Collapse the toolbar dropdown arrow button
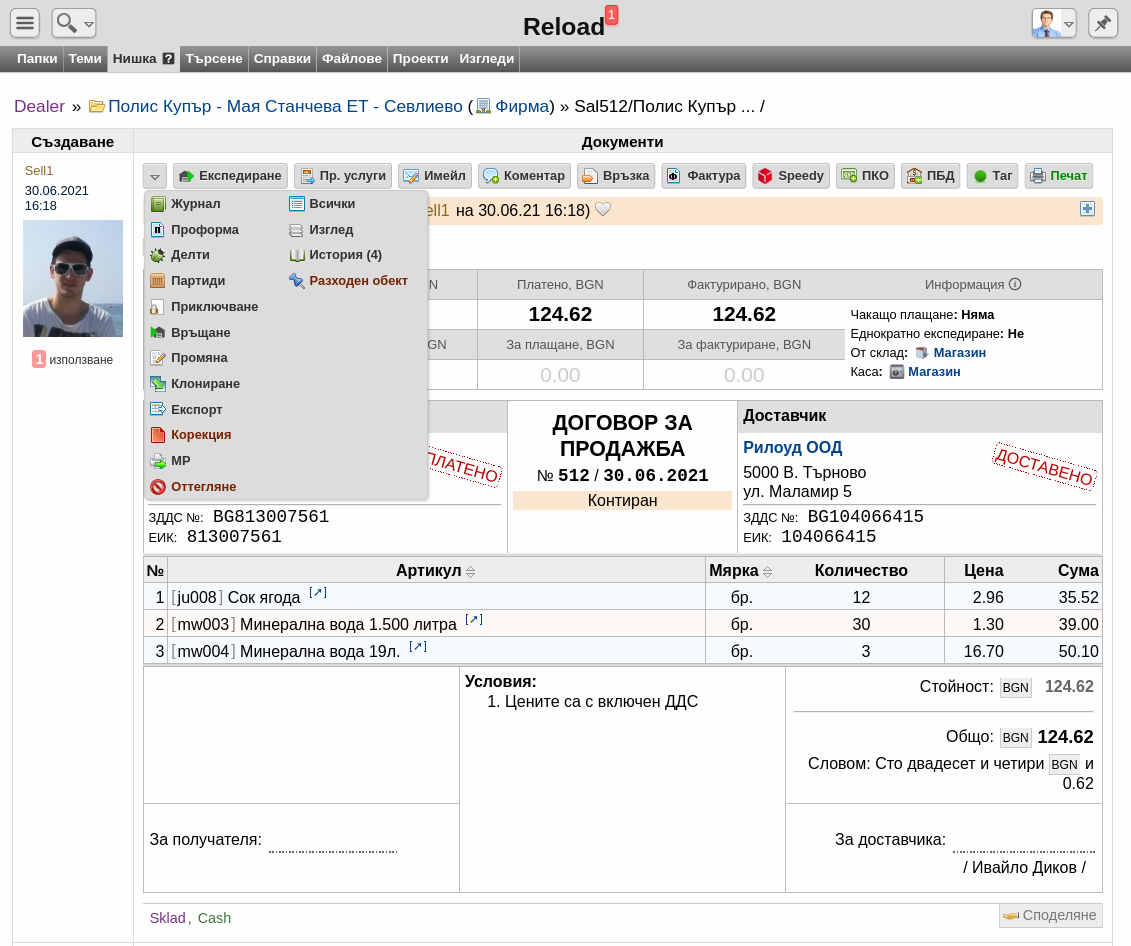Viewport: 1131px width, 946px height. pyautogui.click(x=155, y=176)
